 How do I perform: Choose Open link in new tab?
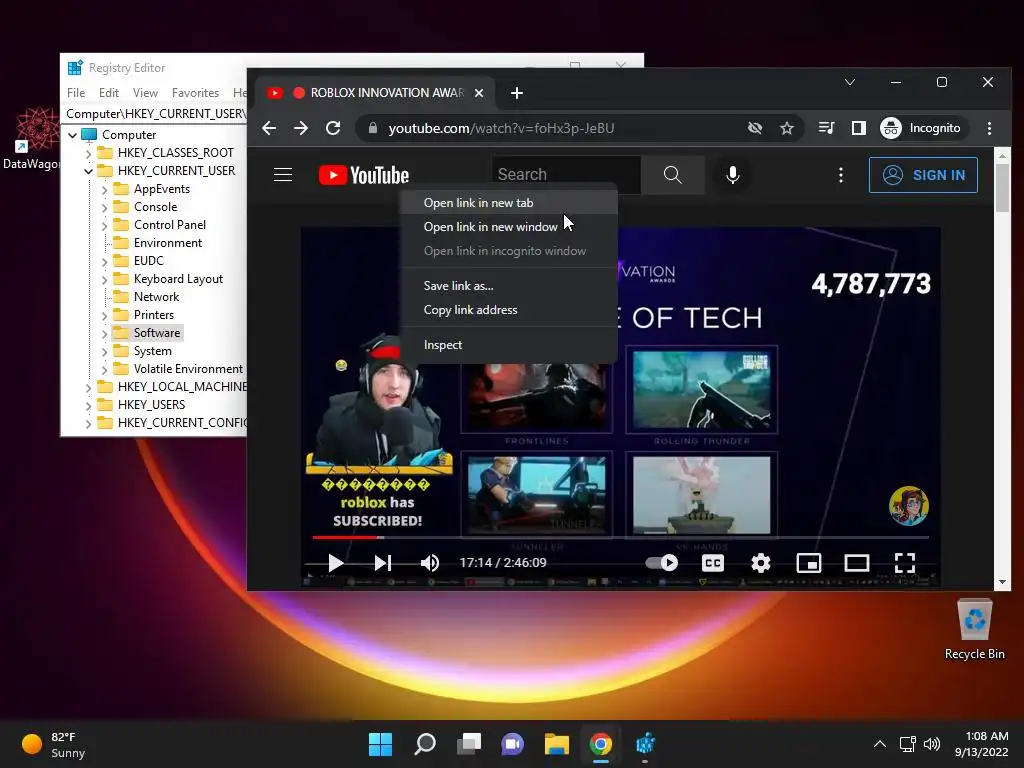pyautogui.click(x=509, y=202)
